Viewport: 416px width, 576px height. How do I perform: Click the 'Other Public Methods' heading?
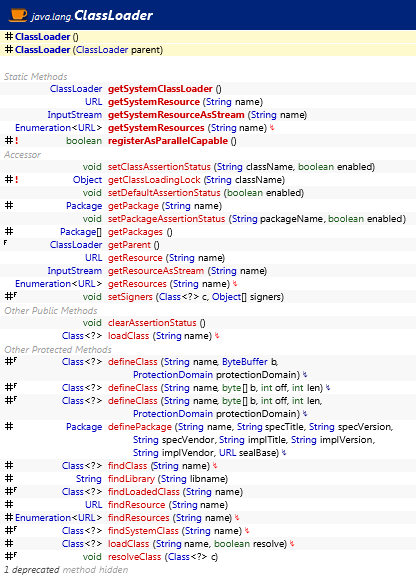tap(51, 311)
